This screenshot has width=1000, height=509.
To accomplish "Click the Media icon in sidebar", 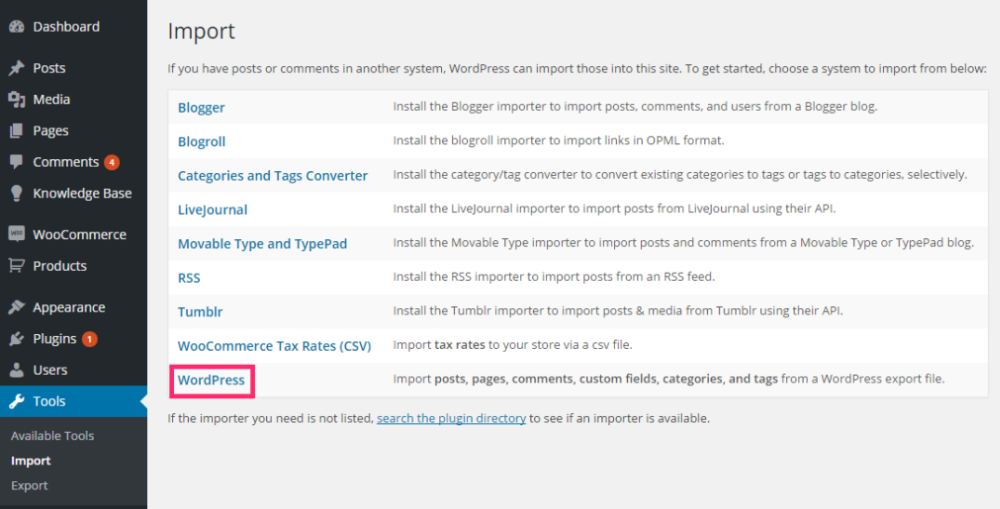I will tap(16, 99).
